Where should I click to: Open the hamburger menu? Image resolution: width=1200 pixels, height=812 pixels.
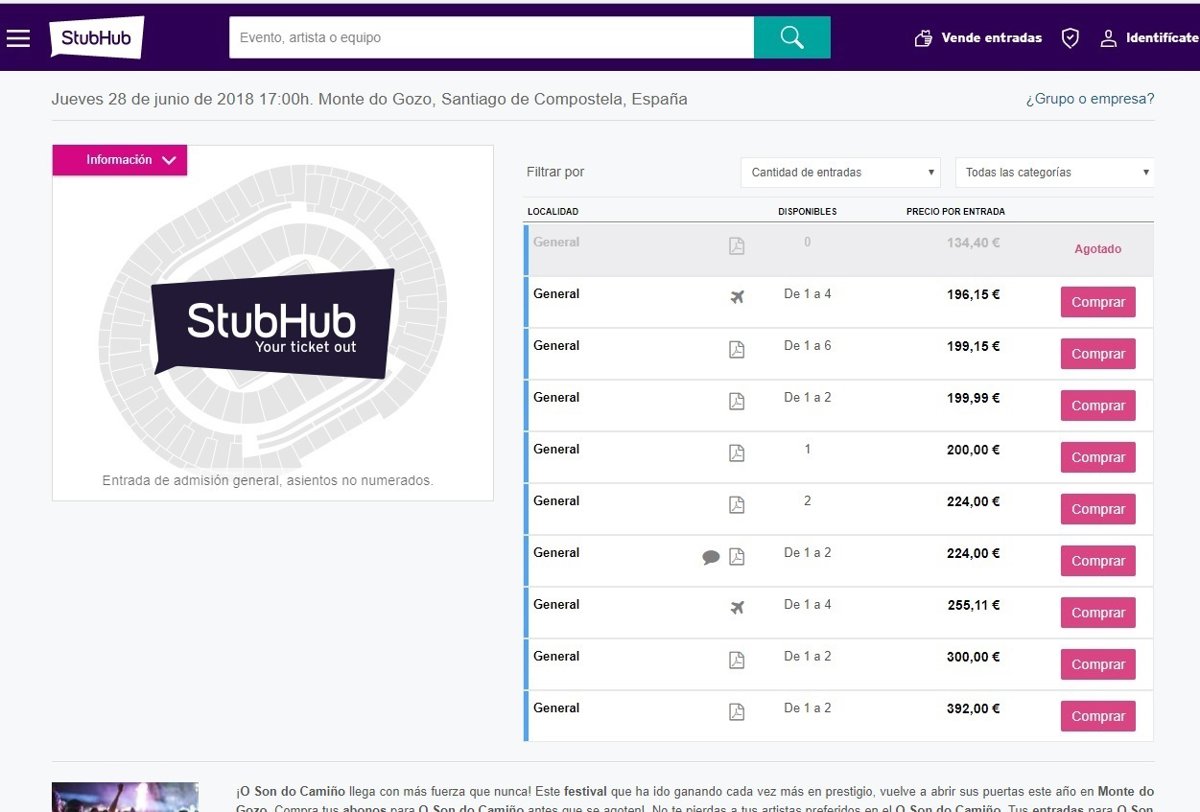click(18, 38)
